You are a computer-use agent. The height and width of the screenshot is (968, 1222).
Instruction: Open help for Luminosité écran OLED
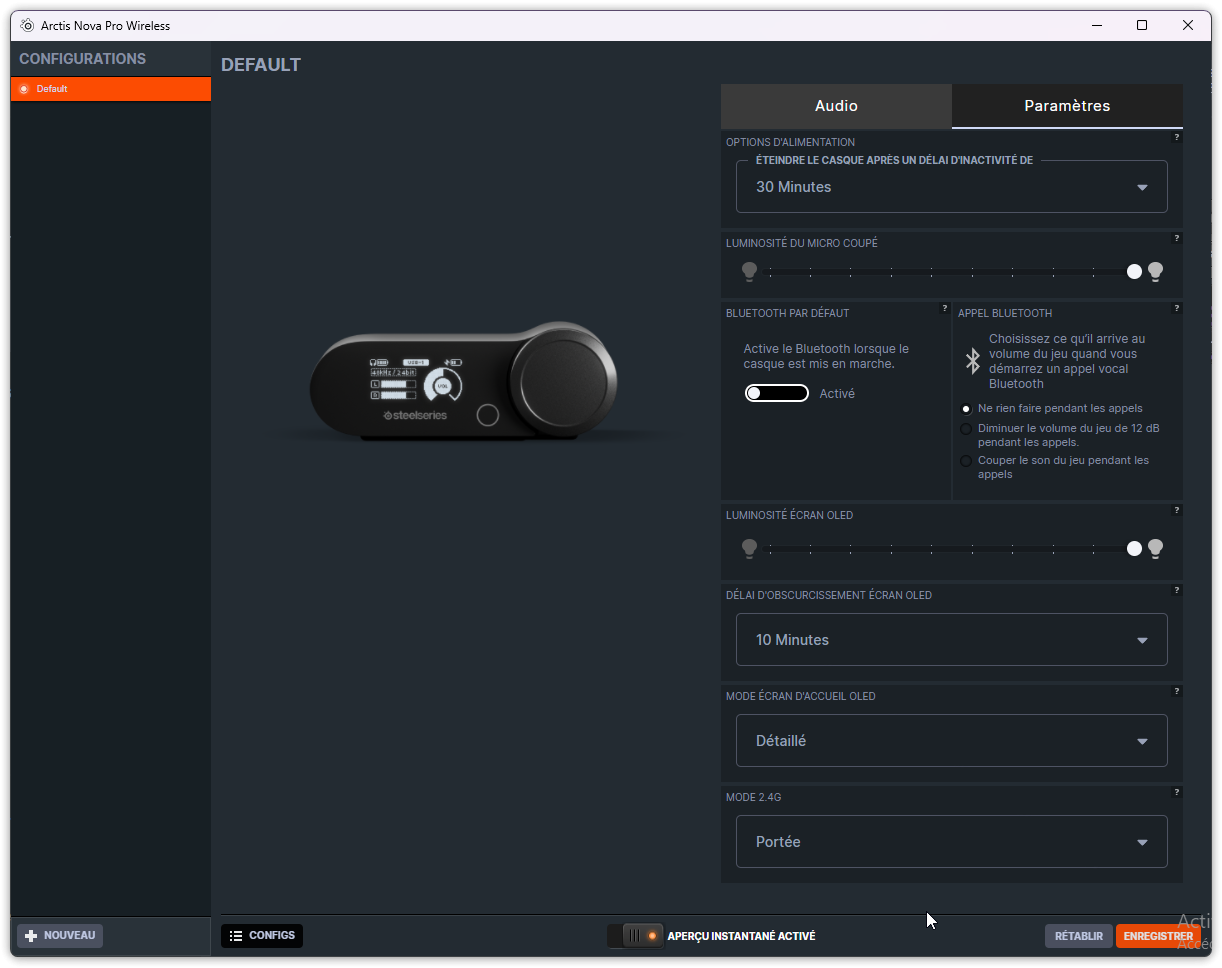tap(1177, 510)
